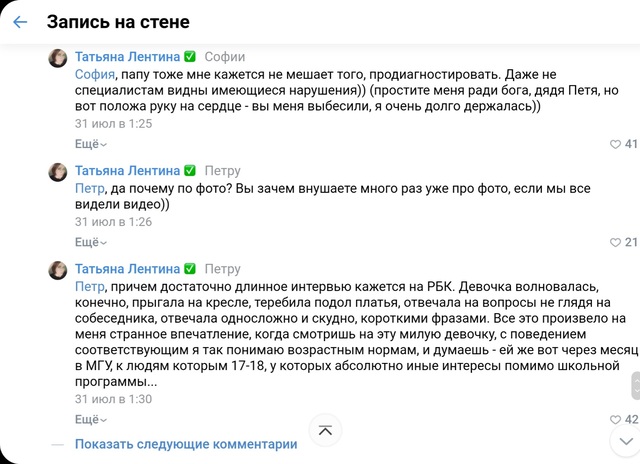
Task: Open avatar beside the 1:30 comment
Action: (x=58, y=270)
